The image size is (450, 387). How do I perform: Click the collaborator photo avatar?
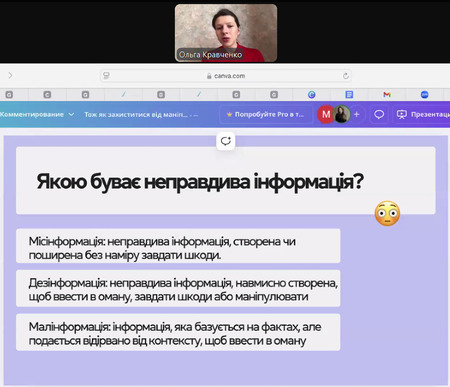(341, 114)
